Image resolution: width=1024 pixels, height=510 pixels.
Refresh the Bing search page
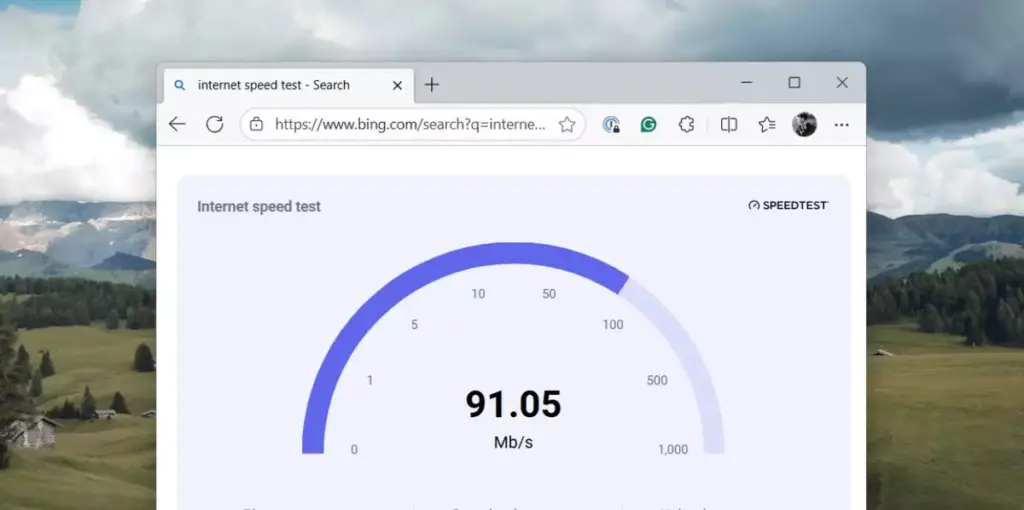pyautogui.click(x=214, y=124)
